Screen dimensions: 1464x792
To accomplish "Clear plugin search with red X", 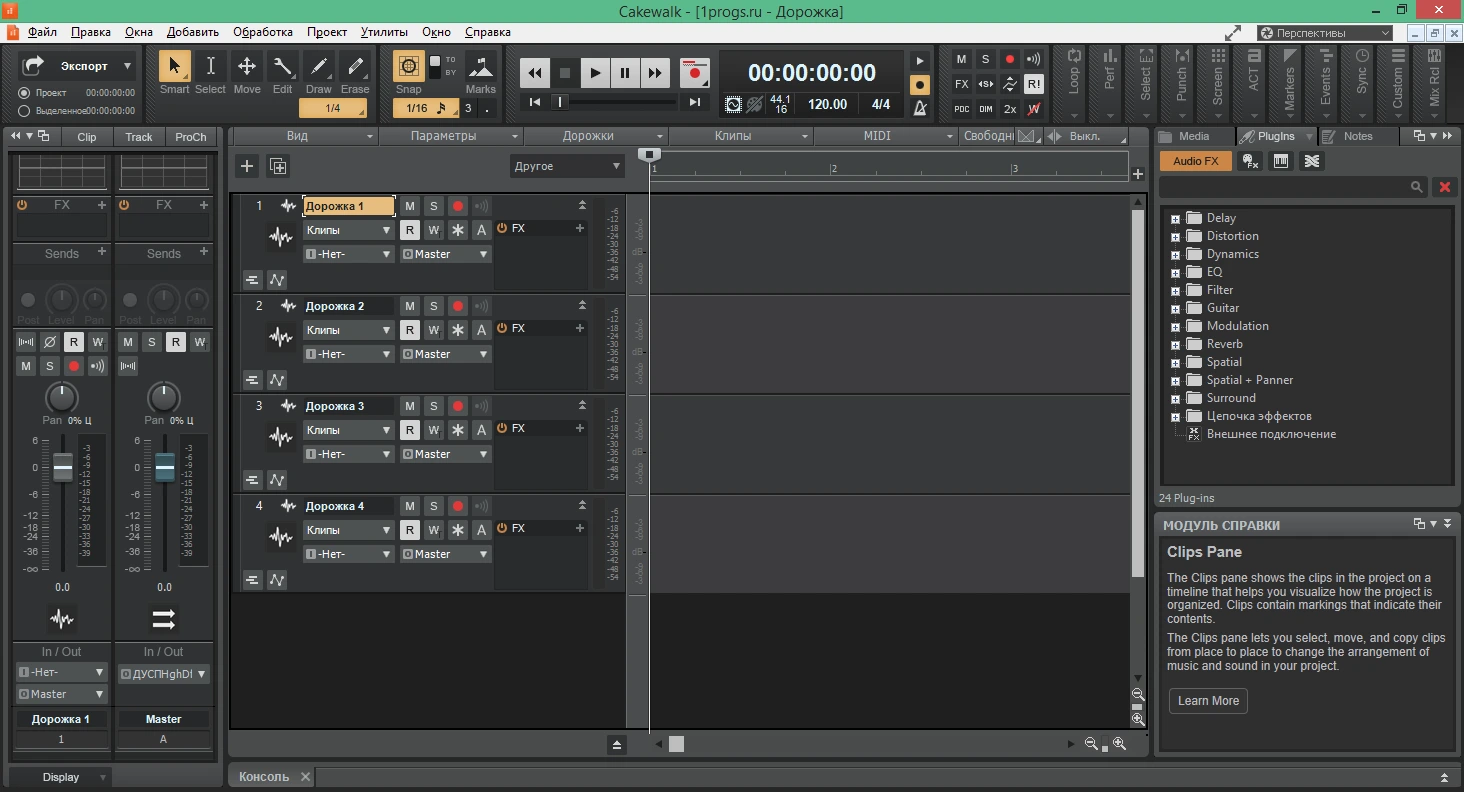I will click(x=1444, y=187).
